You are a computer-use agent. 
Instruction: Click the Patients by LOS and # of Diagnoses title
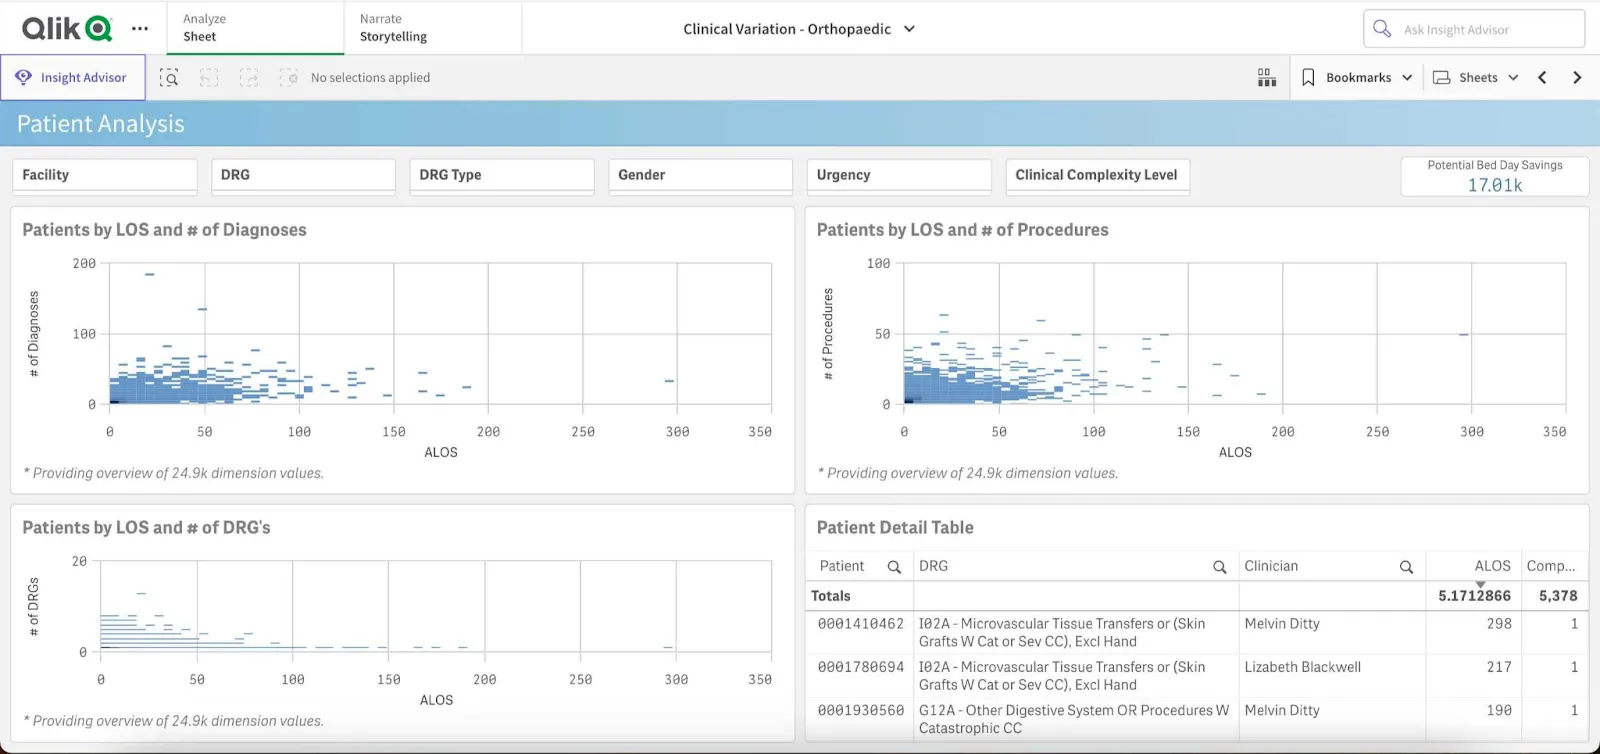164,230
